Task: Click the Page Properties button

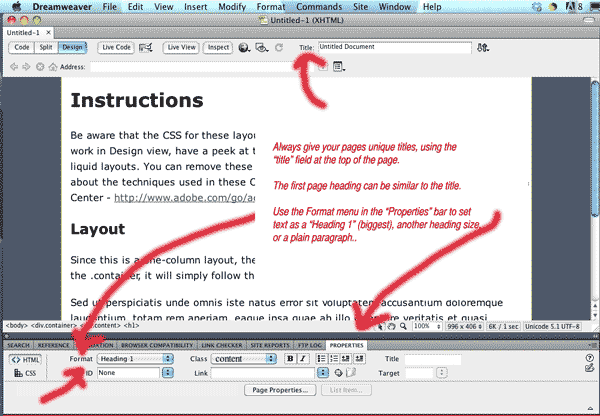Action: pos(280,390)
